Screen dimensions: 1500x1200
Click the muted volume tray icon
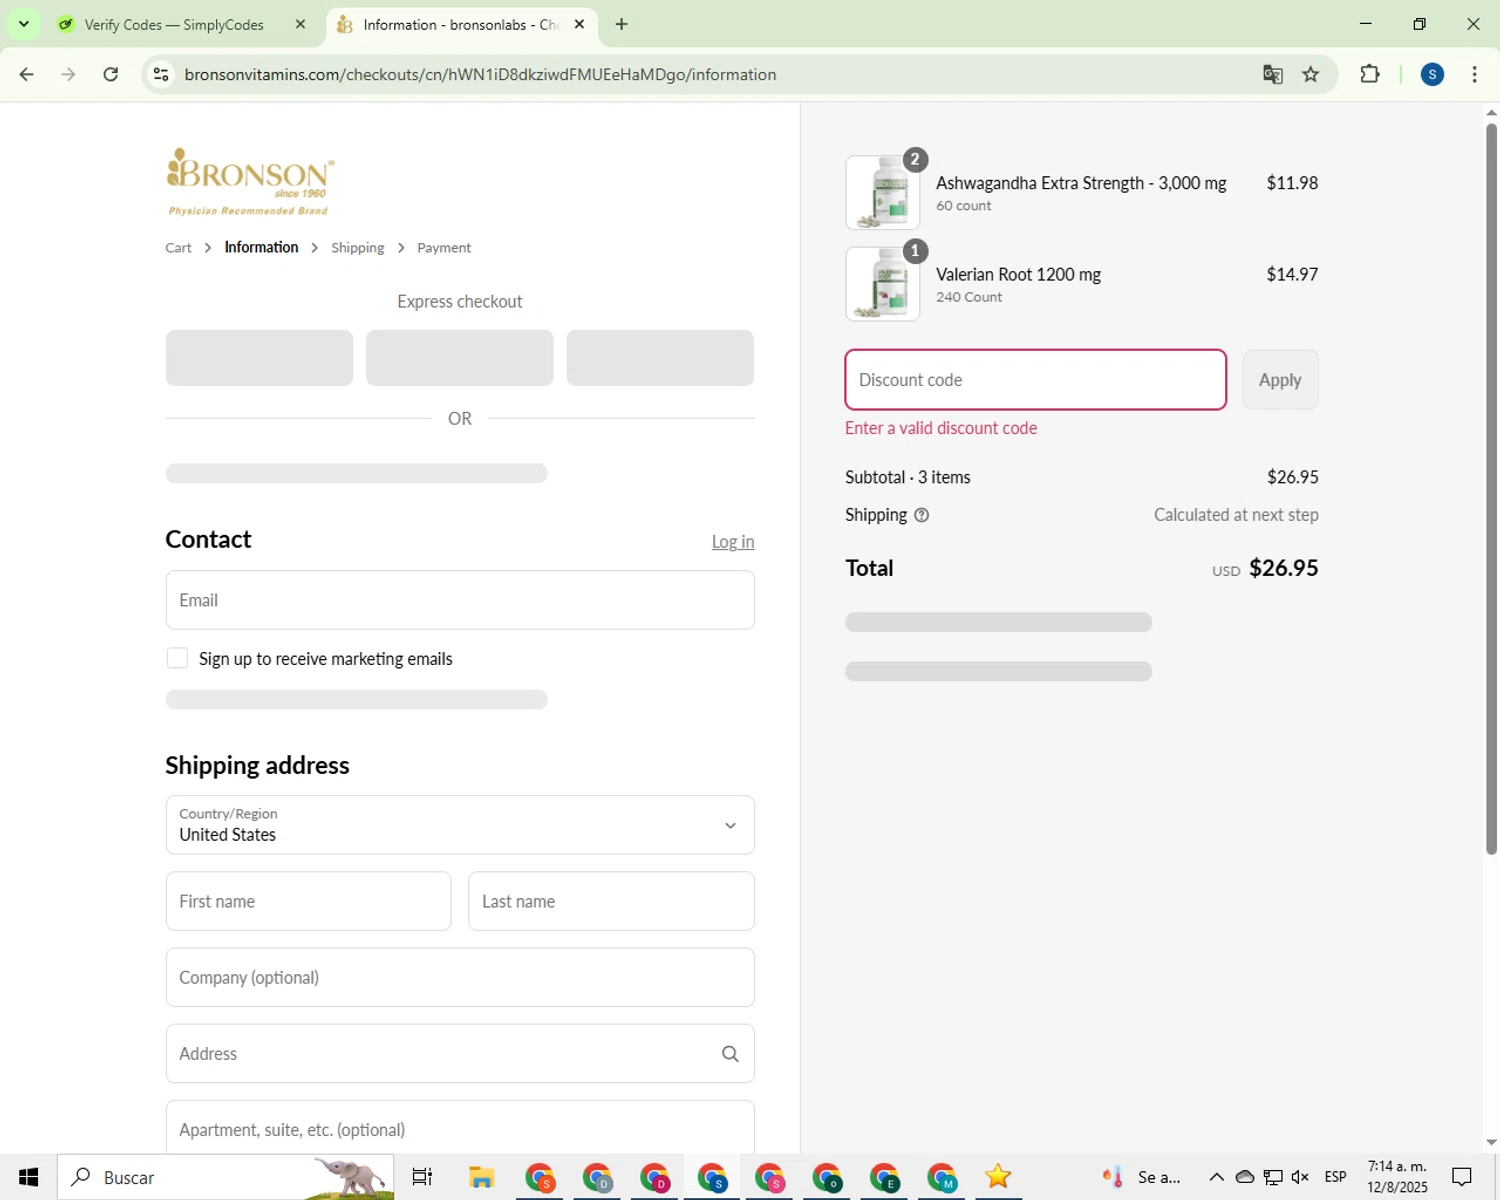(1300, 1177)
